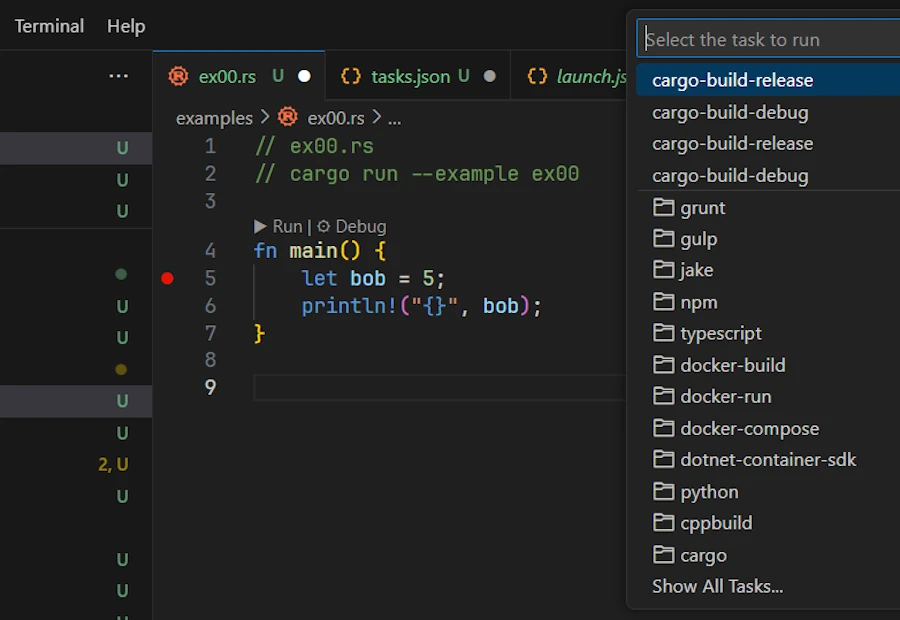Click the play triangle icon before Run
900x620 pixels.
[x=260, y=226]
